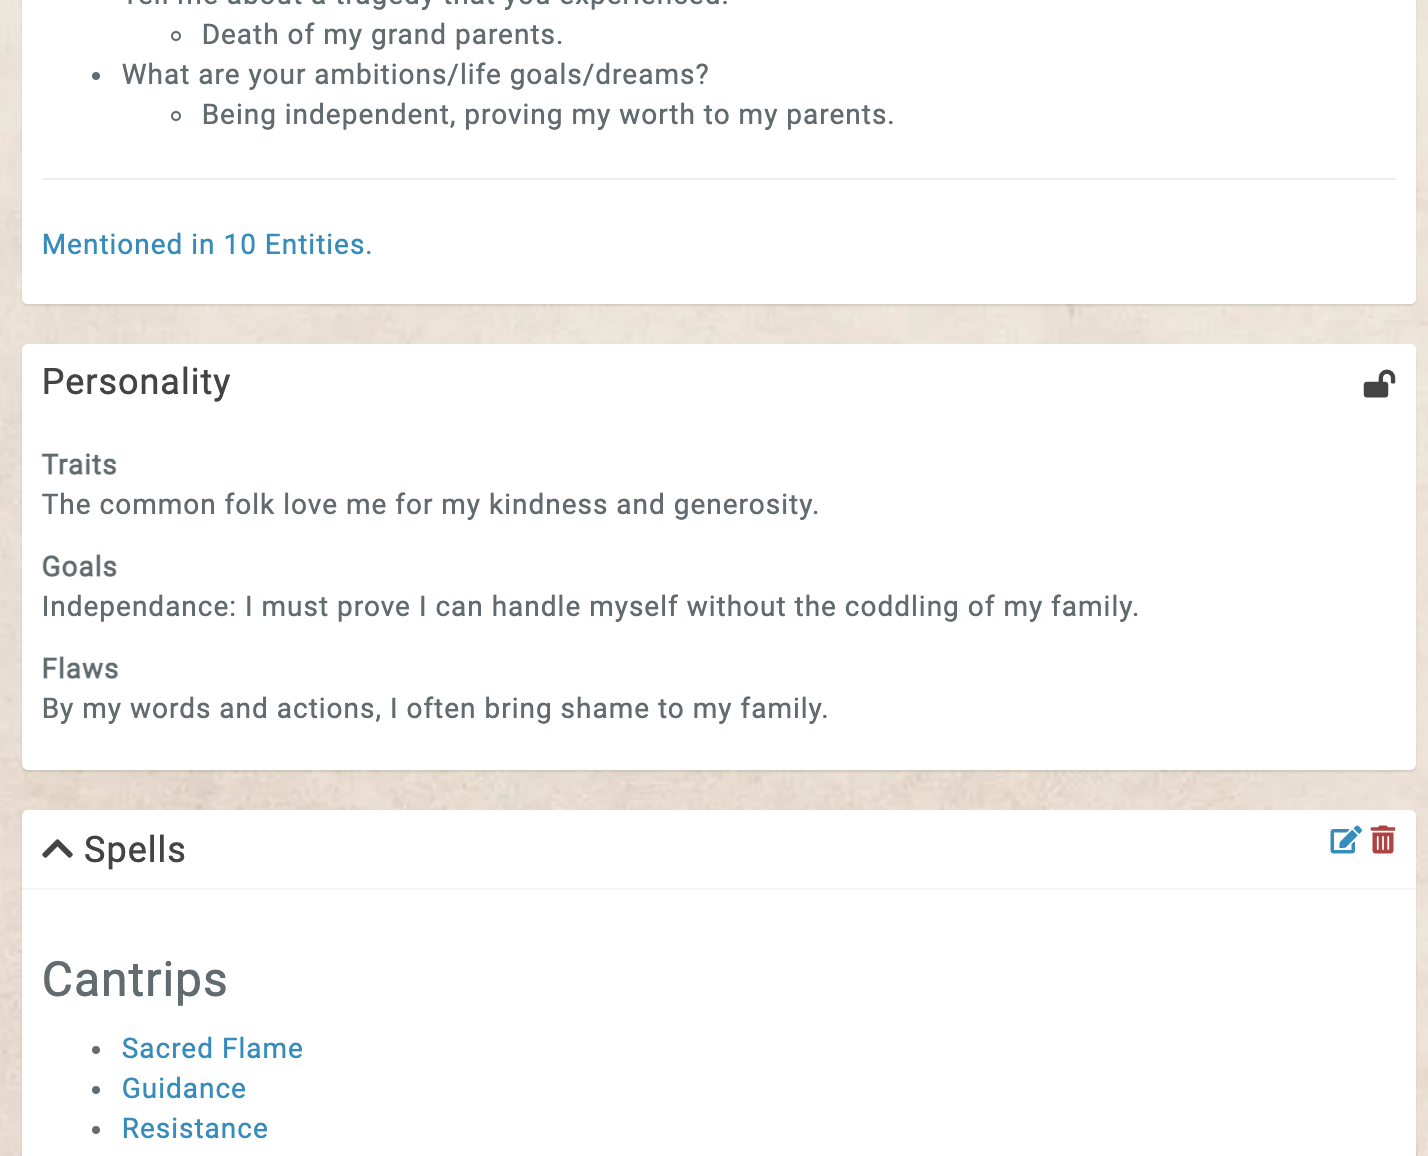The height and width of the screenshot is (1156, 1428).
Task: Click the Traits label
Action: [79, 465]
